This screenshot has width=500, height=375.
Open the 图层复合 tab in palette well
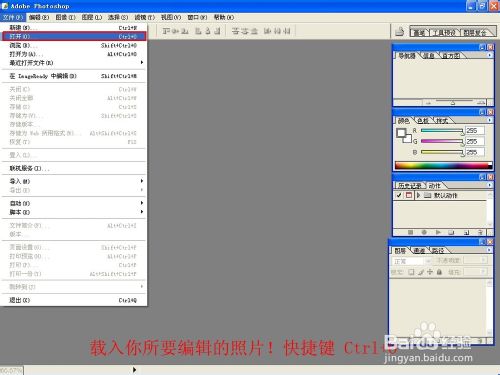[475, 32]
